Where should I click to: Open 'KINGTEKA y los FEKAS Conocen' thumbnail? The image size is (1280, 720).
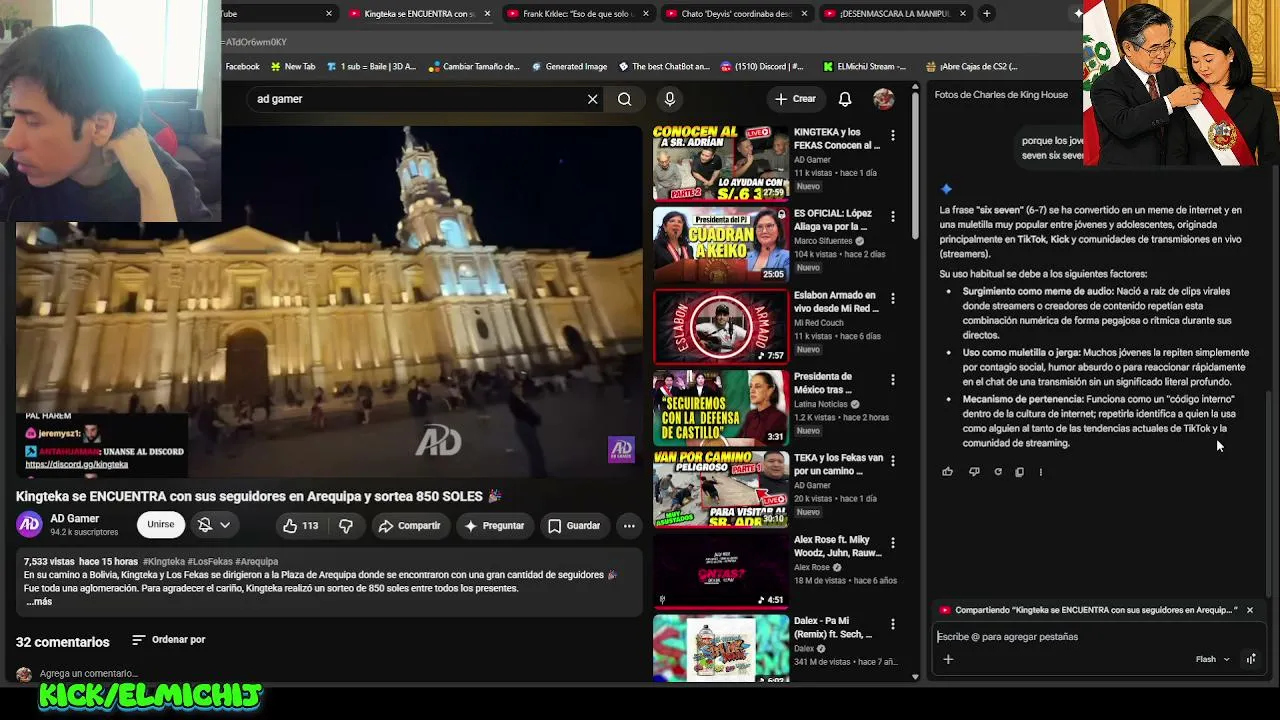721,163
